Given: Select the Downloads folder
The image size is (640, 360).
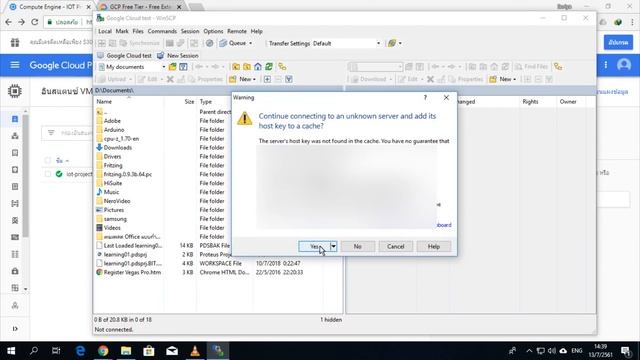Looking at the screenshot, I should tap(117, 148).
